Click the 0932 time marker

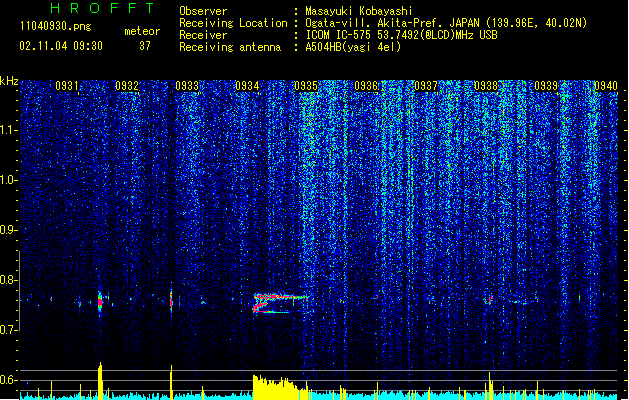(x=127, y=86)
